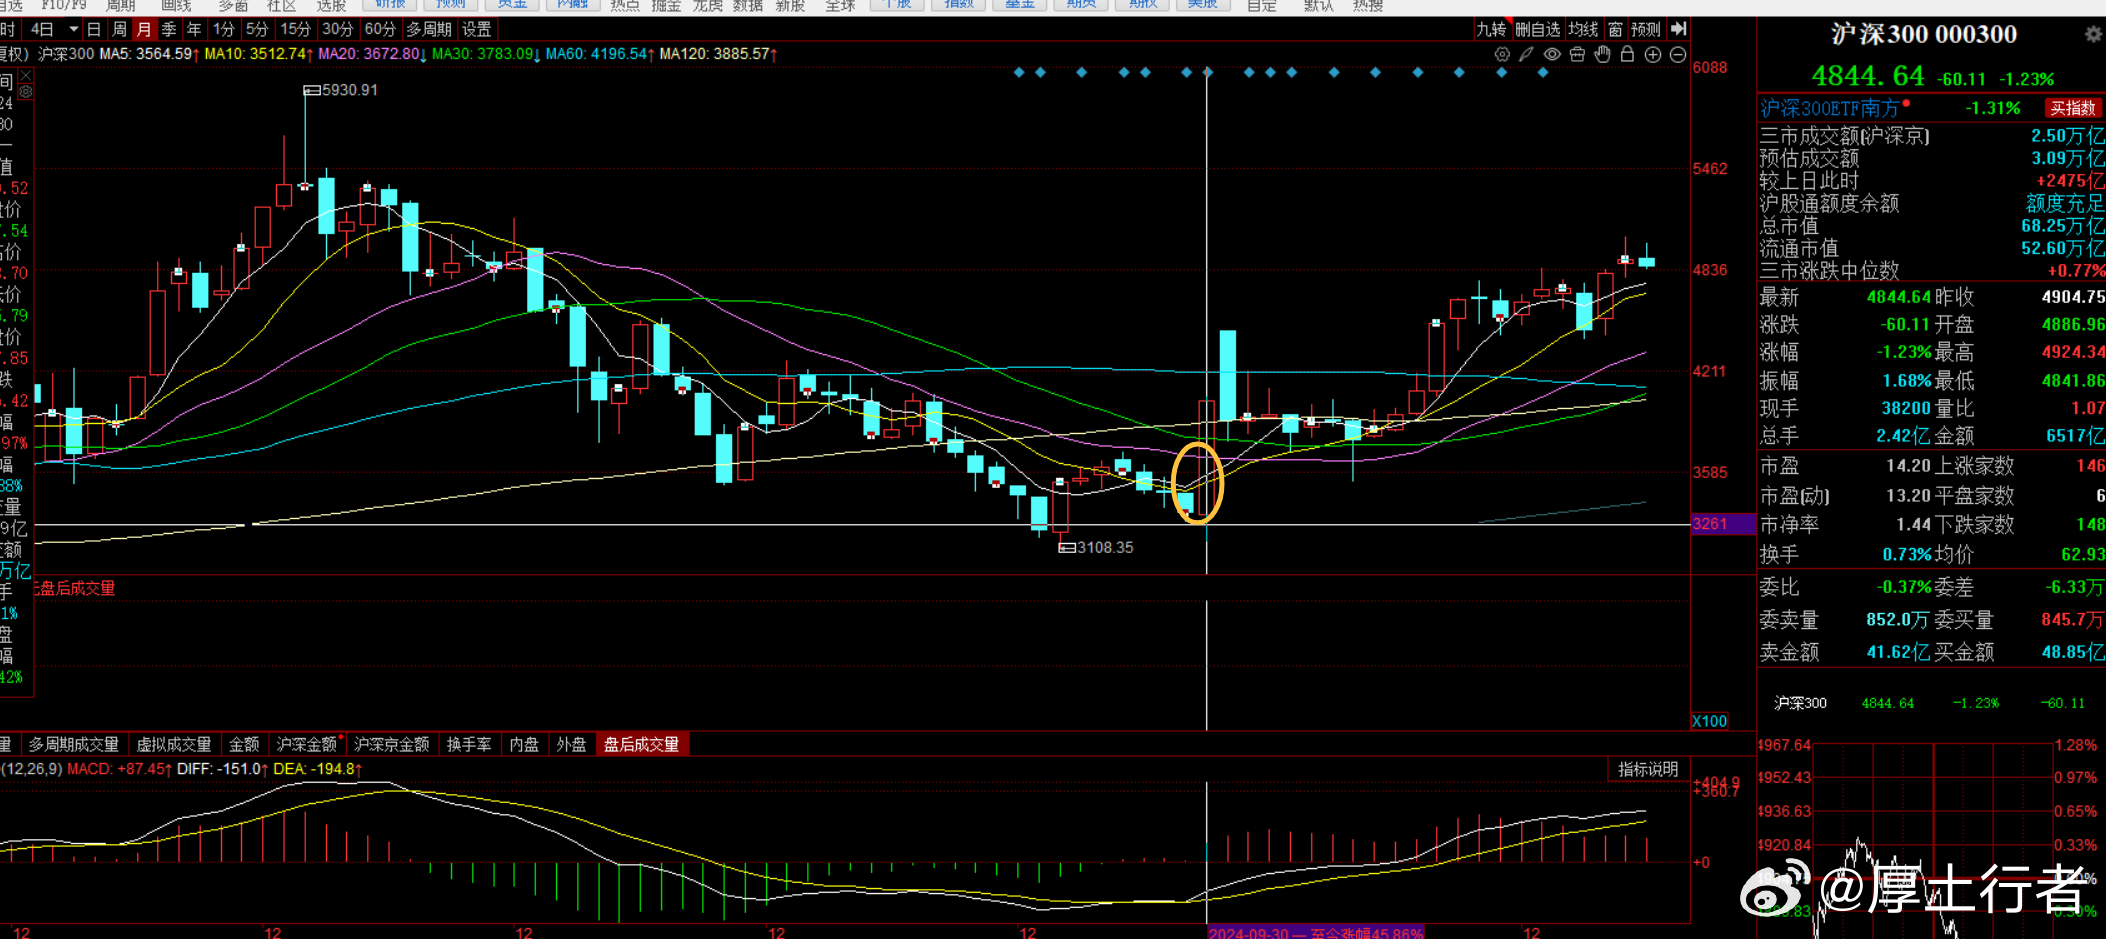Select the 15分 period
2106x939 pixels.
click(295, 30)
